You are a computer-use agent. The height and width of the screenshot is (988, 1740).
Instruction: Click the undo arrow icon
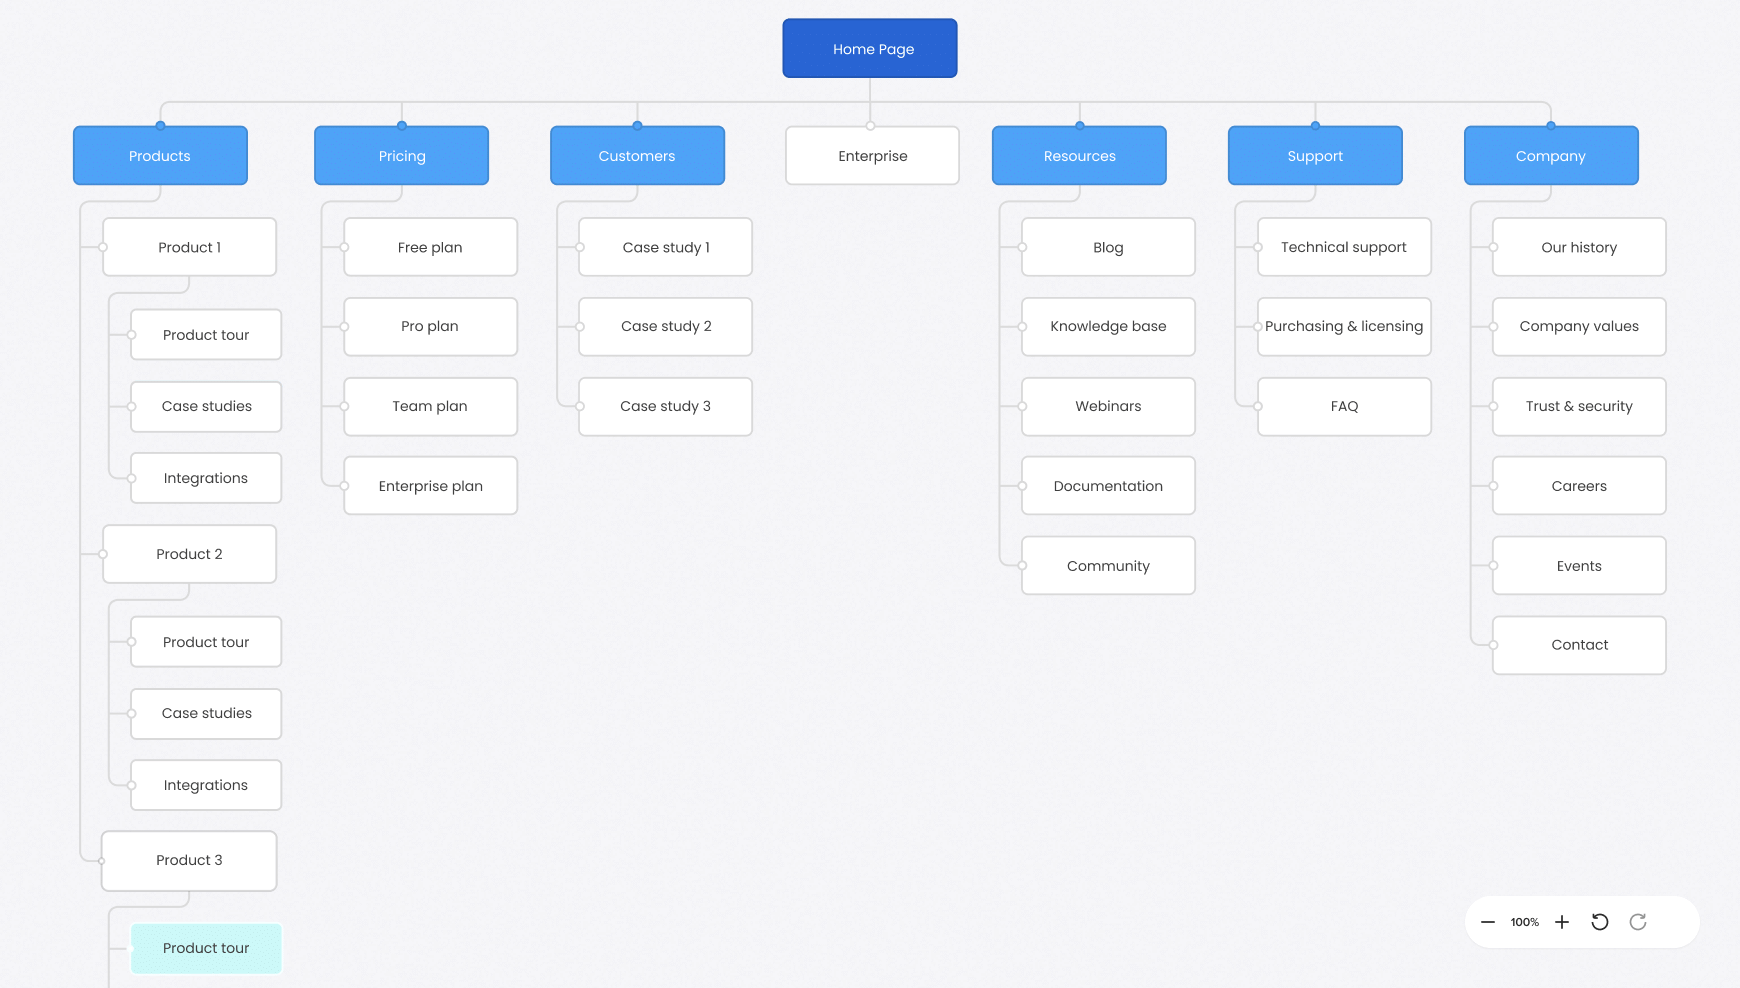click(x=1600, y=922)
